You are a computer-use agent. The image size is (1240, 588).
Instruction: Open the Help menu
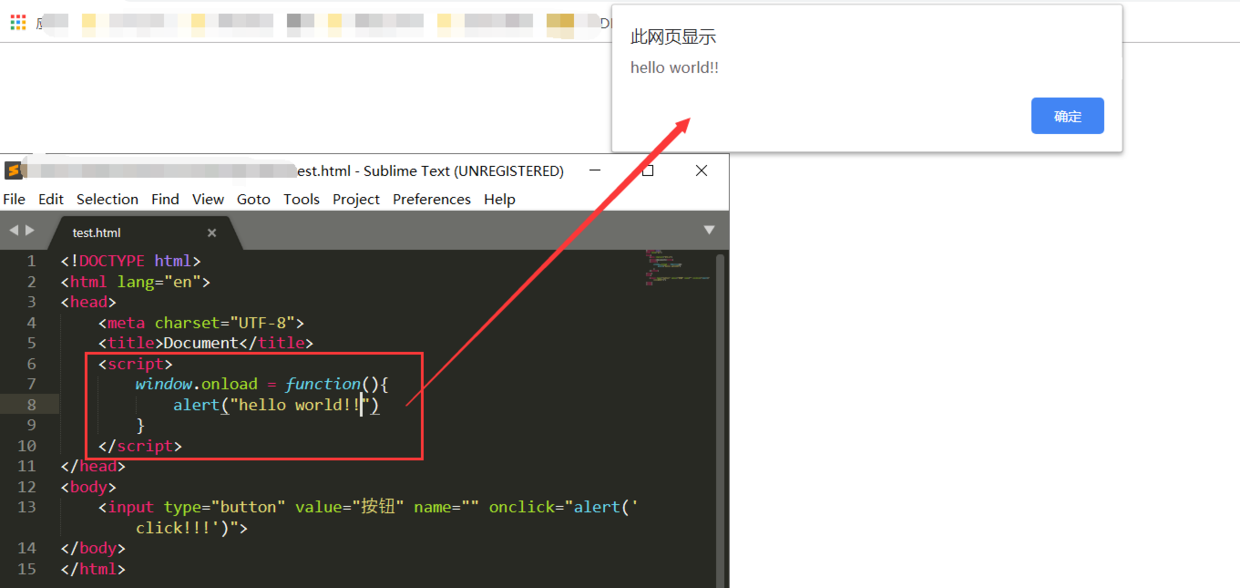coord(499,199)
